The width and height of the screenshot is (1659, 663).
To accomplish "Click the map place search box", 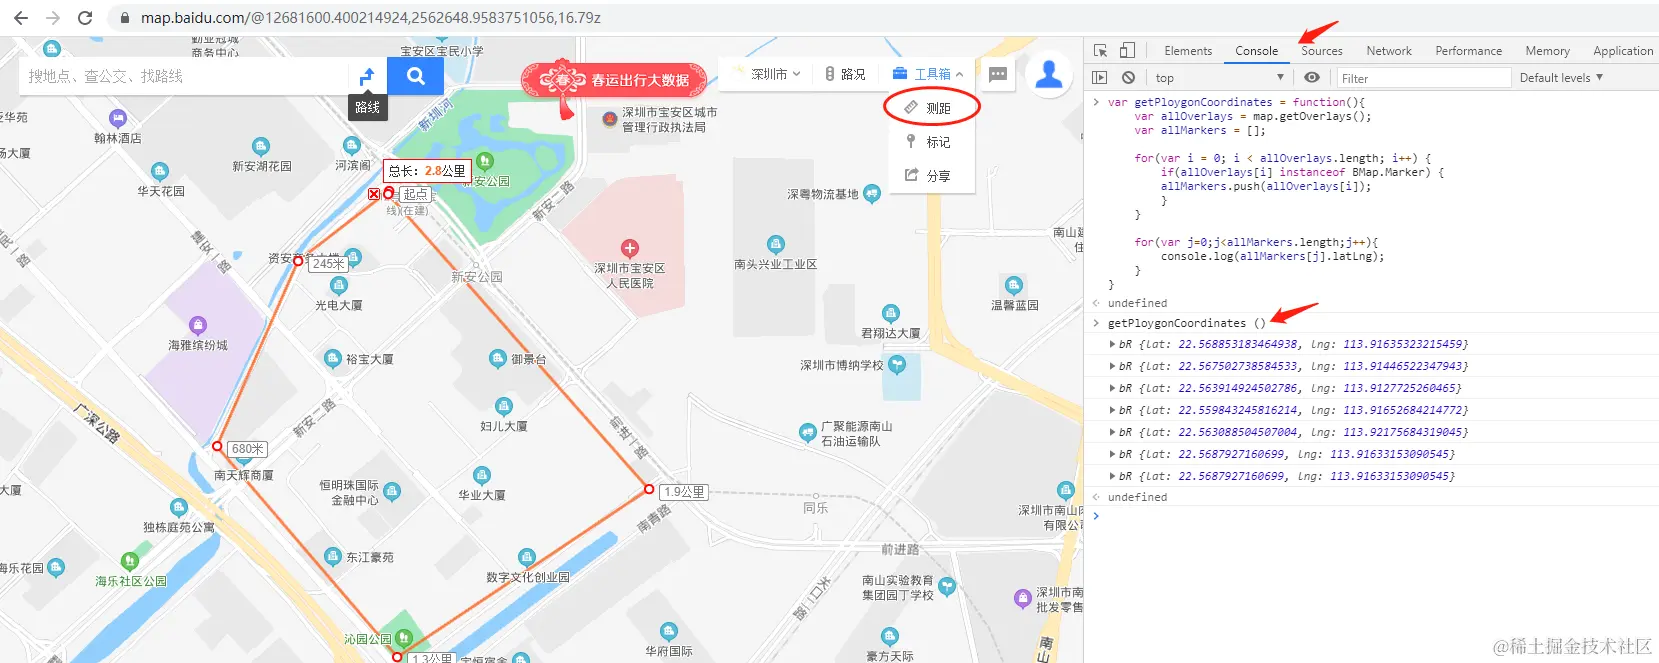I will coord(183,76).
